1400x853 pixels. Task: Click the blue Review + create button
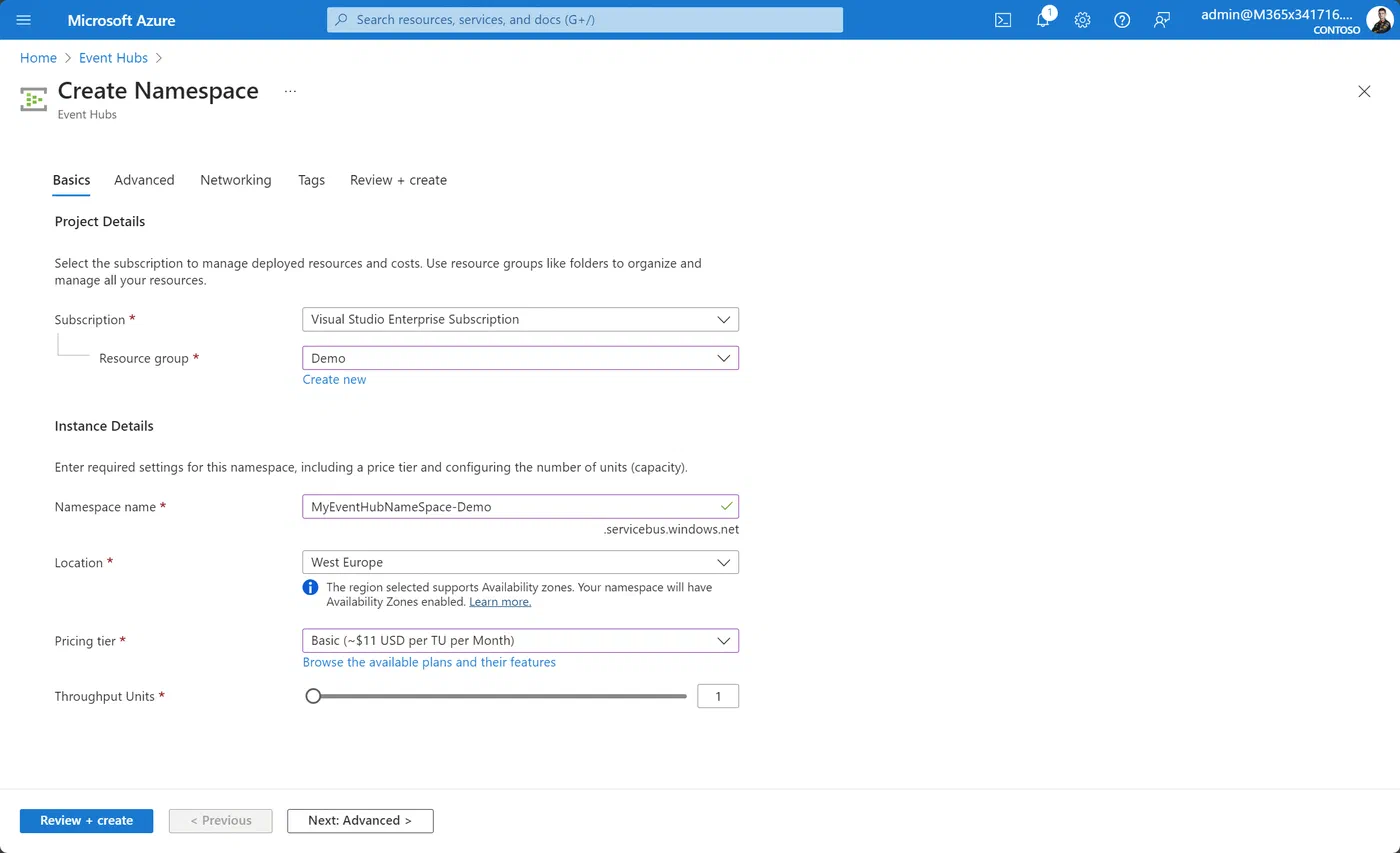pyautogui.click(x=86, y=821)
